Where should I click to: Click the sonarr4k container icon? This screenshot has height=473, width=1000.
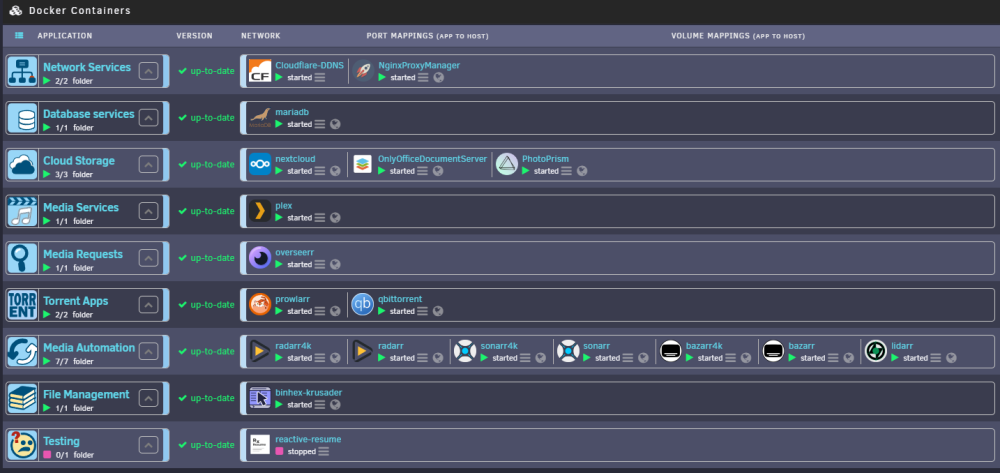pyautogui.click(x=465, y=351)
